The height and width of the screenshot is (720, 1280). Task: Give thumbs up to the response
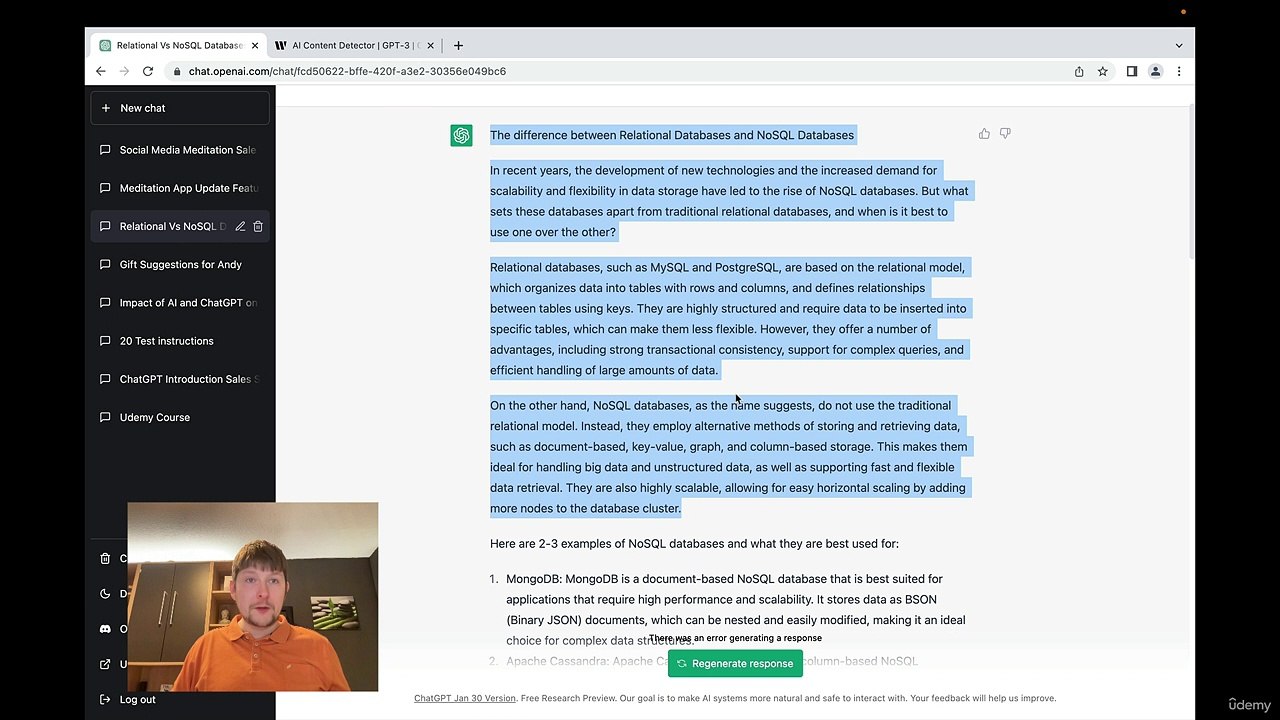tap(984, 134)
